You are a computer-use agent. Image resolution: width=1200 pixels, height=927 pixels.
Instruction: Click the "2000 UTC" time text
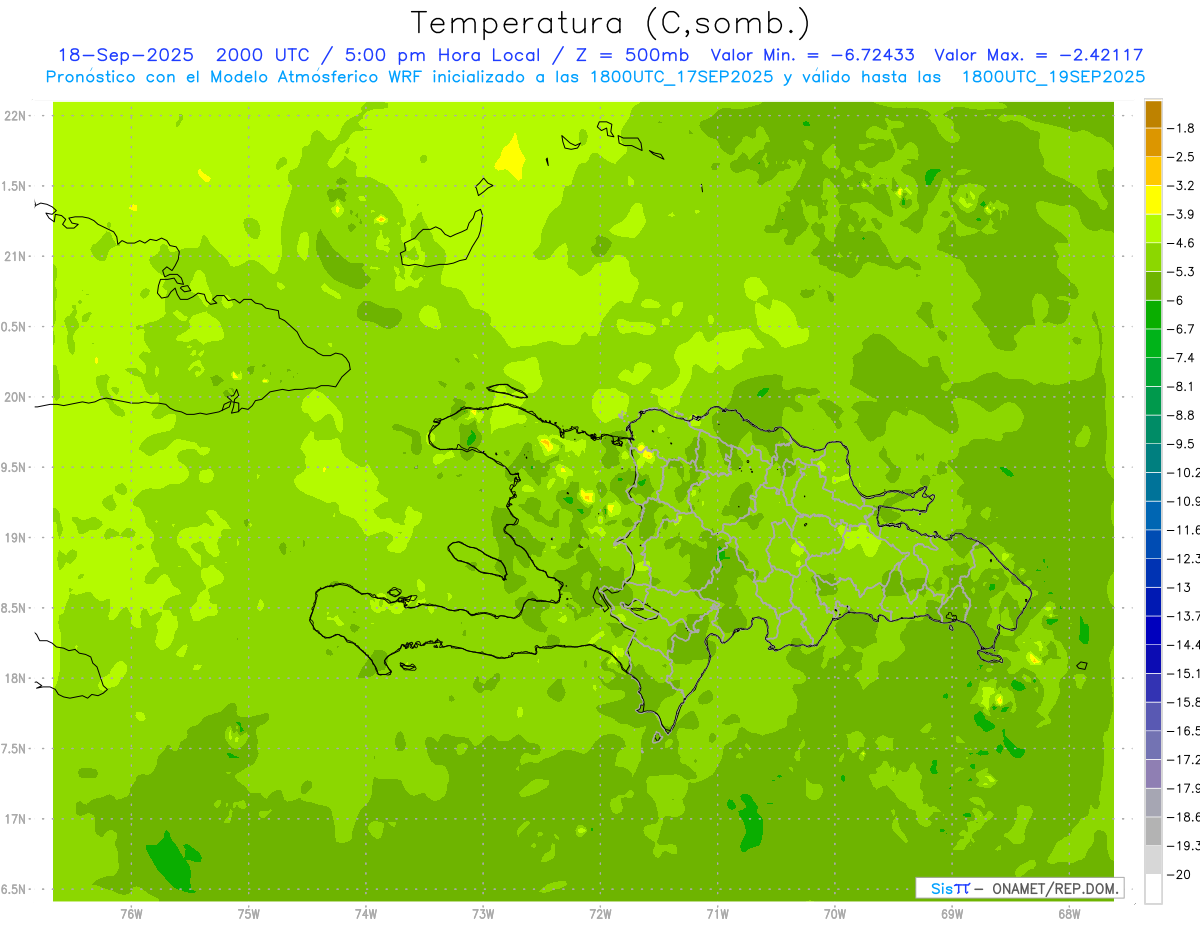coord(263,55)
